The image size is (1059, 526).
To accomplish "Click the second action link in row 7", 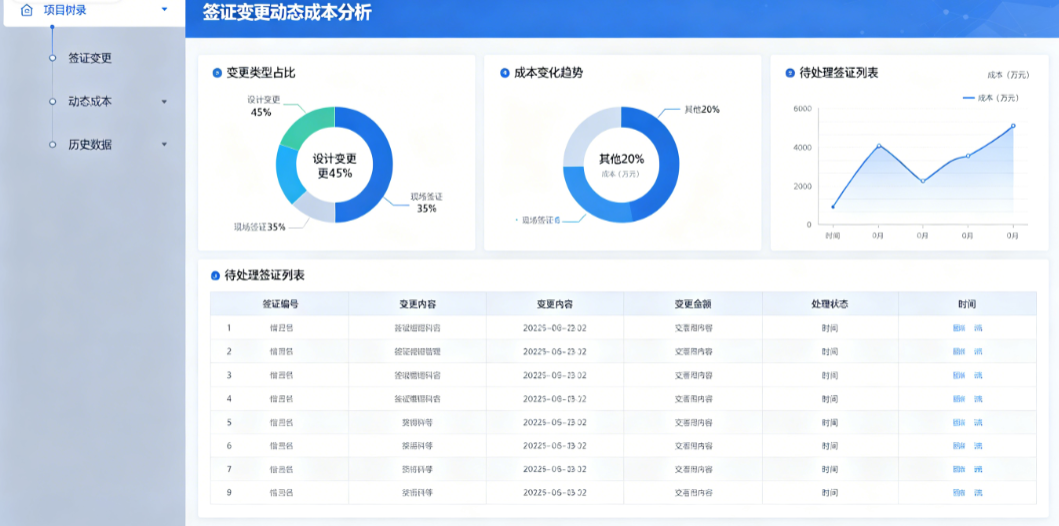I will coord(978,469).
